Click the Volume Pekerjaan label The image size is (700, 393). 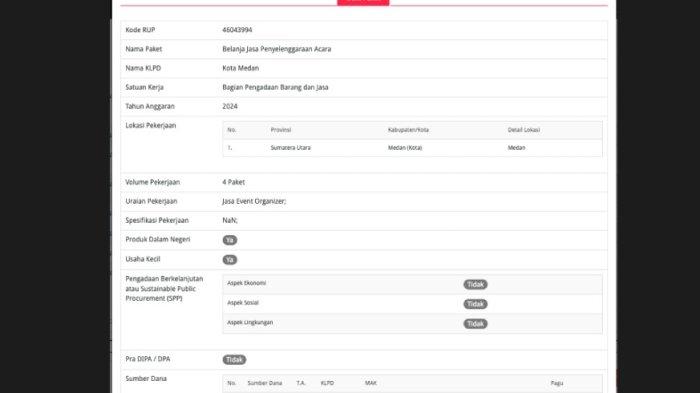tap(153, 182)
